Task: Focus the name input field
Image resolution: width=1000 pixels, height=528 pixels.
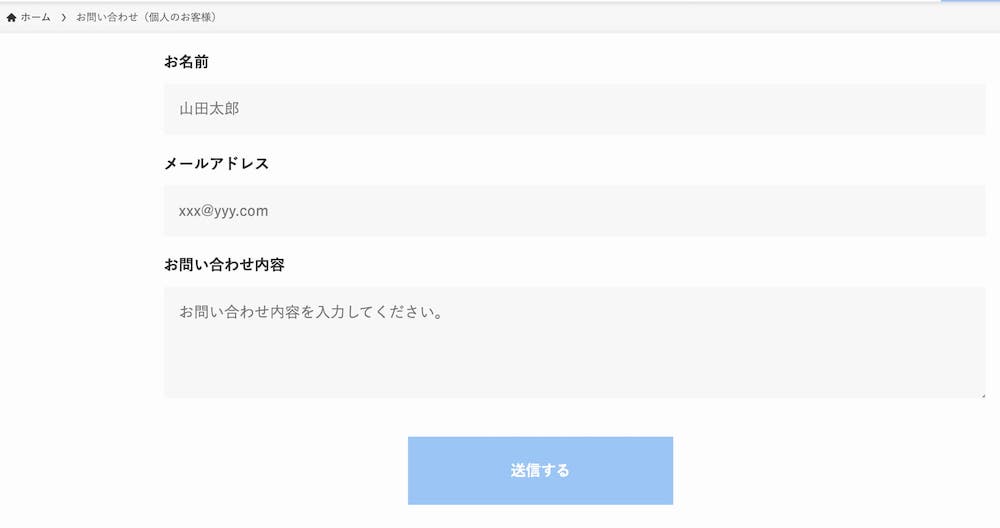Action: click(575, 109)
